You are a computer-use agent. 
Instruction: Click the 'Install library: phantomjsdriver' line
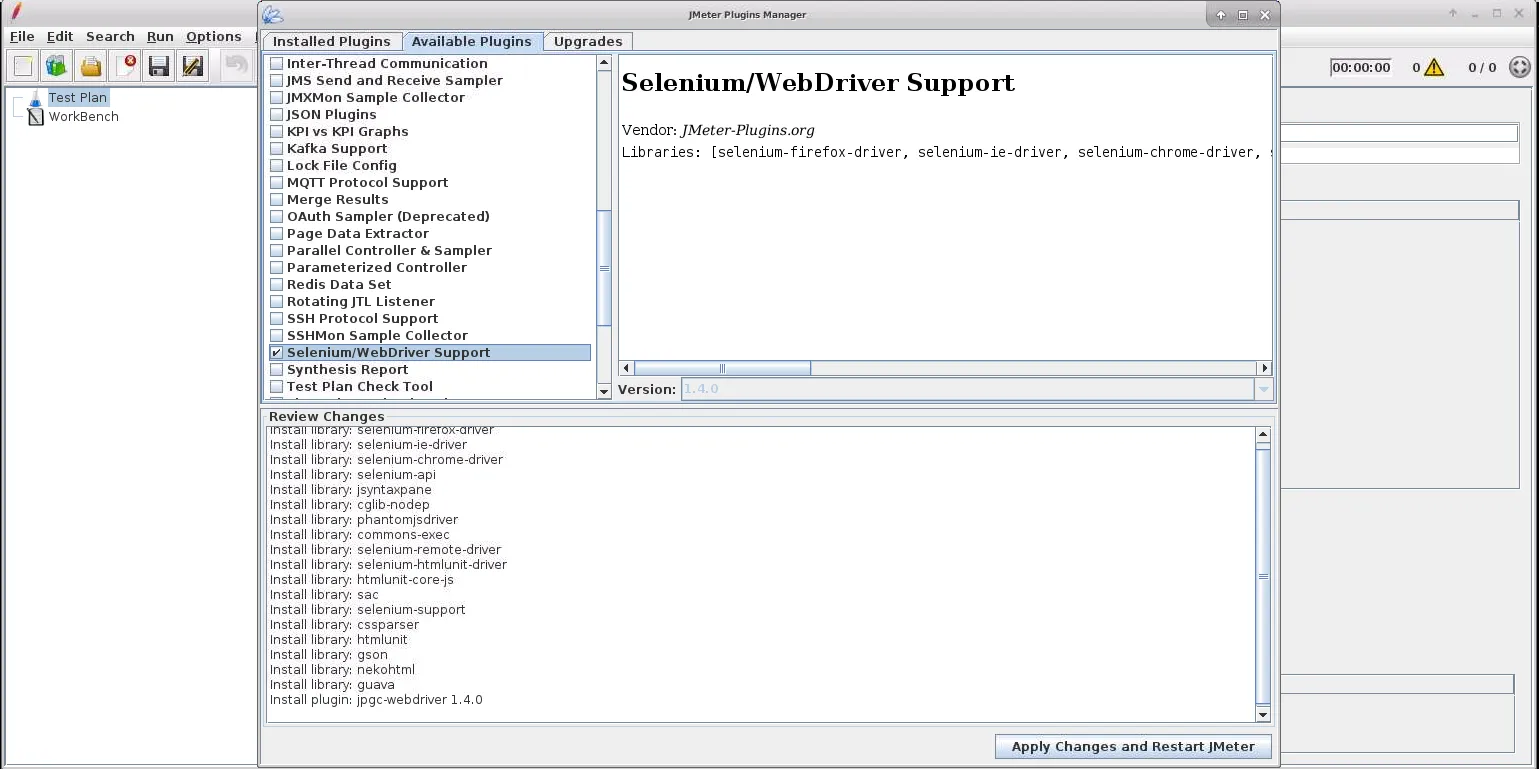point(364,520)
